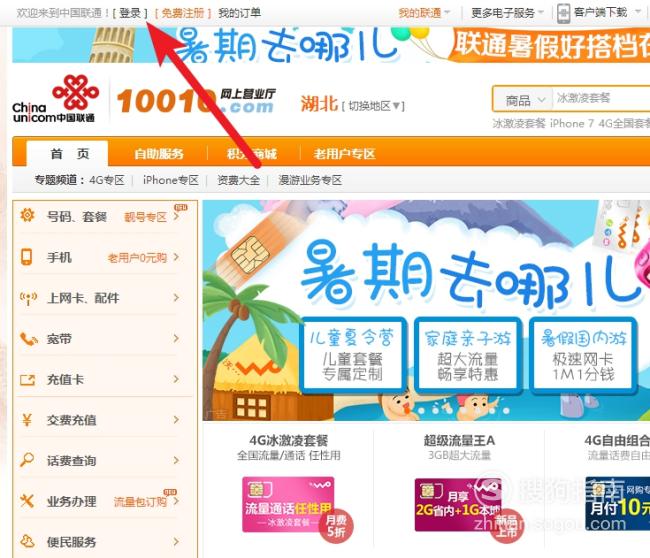The image size is (650, 558).
Task: Switch to the 自助服务 tab
Action: point(159,154)
